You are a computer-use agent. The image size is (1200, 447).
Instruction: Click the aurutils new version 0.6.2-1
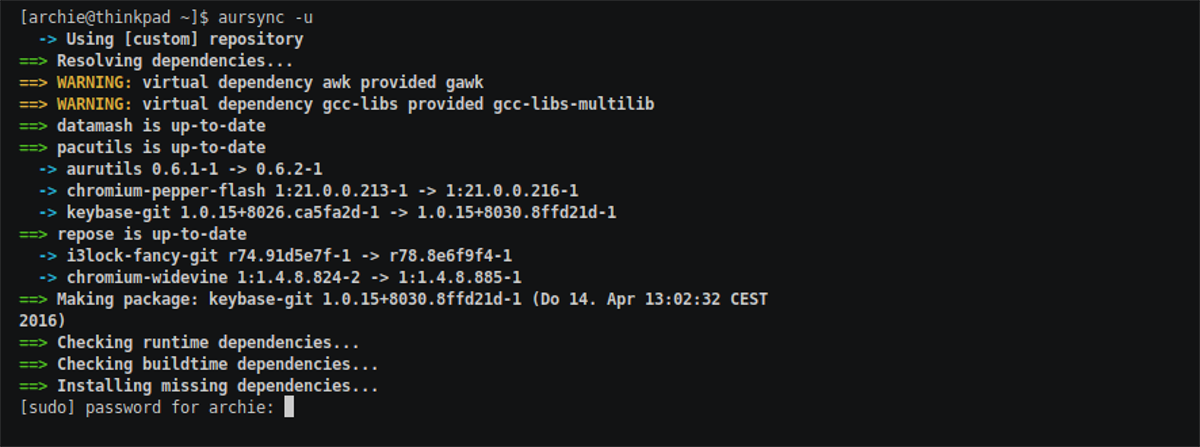click(288, 169)
